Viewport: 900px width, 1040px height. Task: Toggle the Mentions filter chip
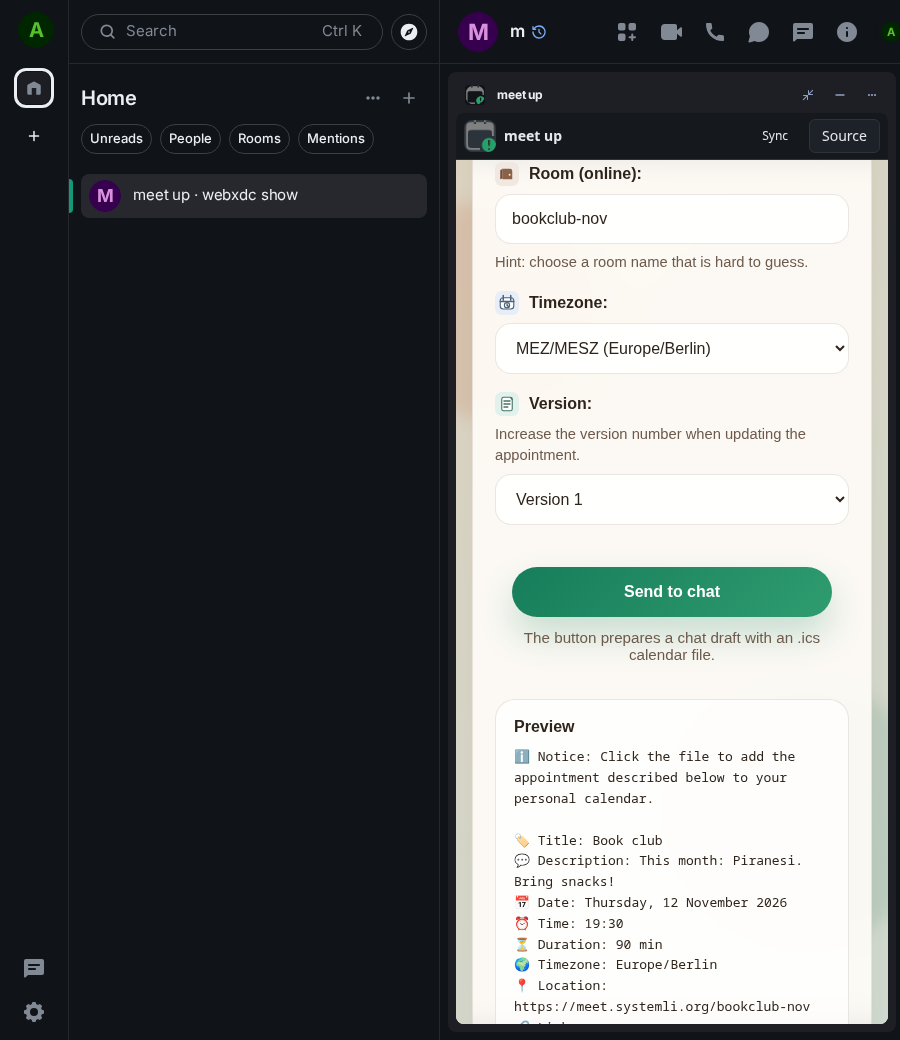336,139
